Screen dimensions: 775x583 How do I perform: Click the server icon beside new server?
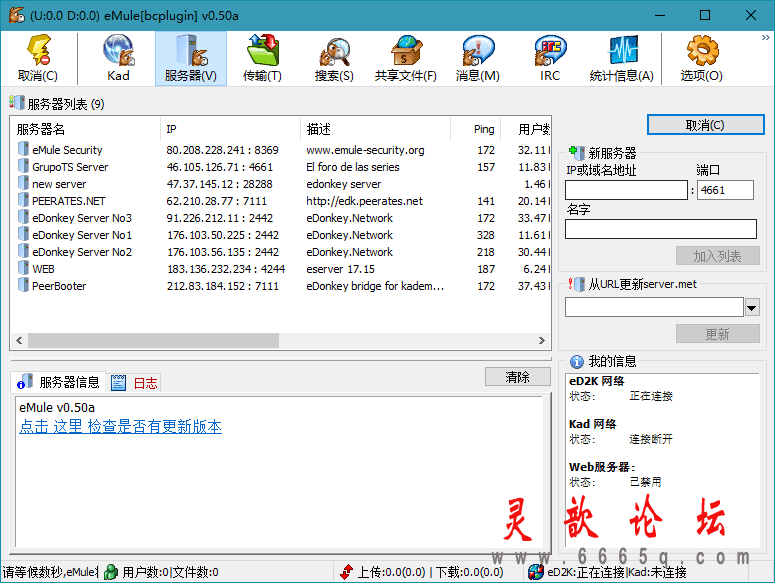pos(23,183)
